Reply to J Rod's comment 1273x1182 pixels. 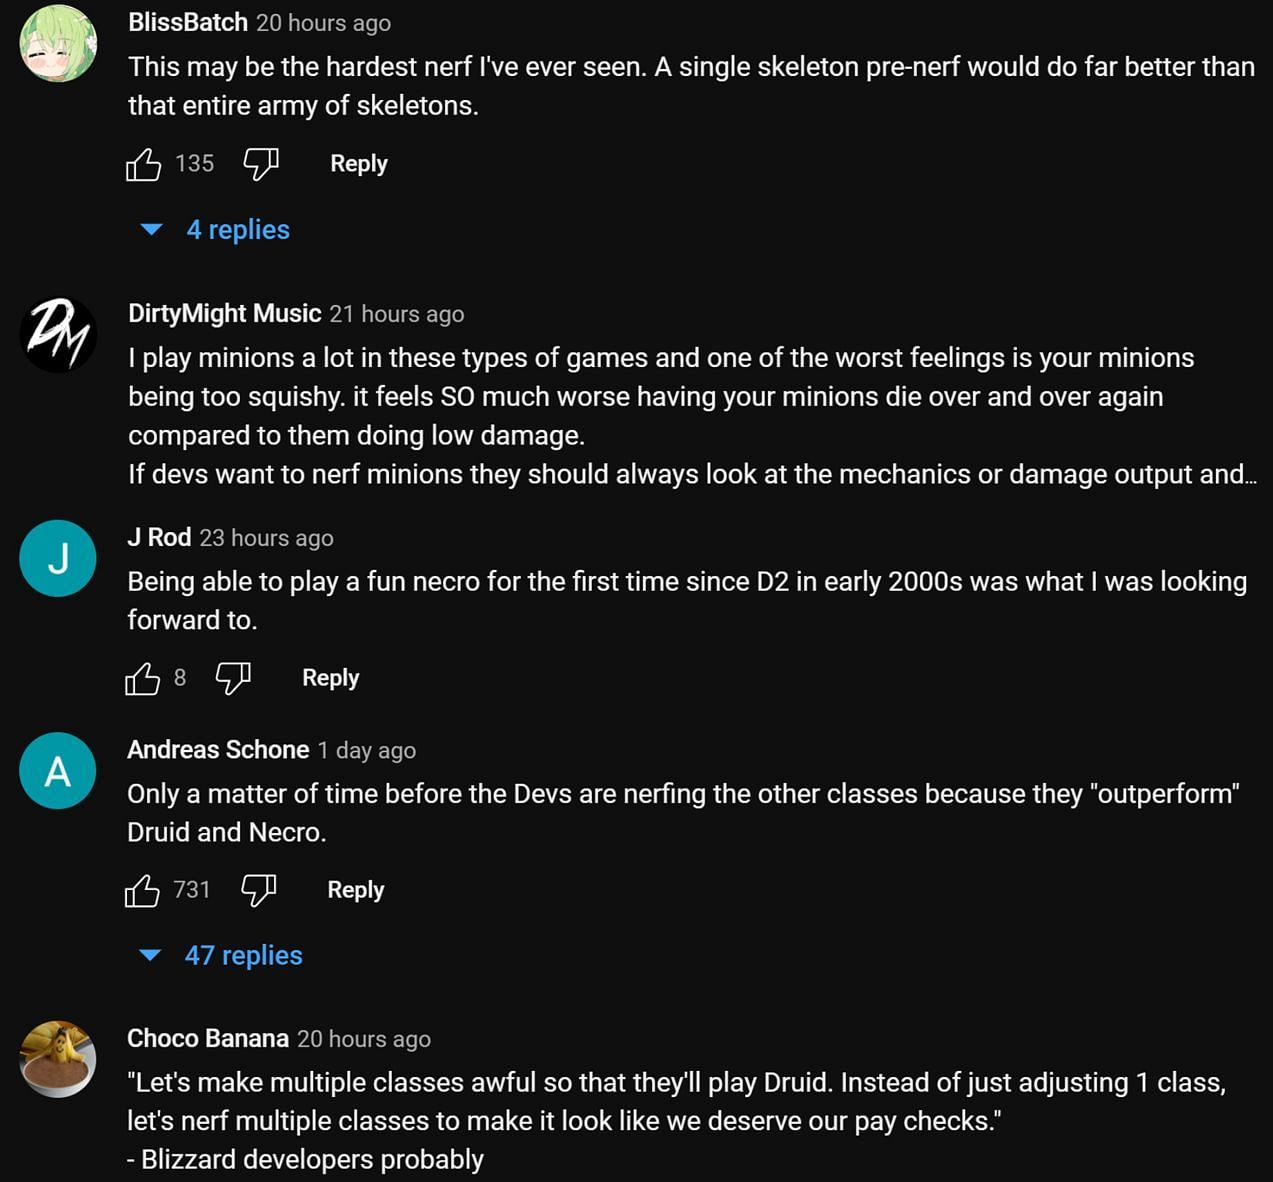[x=330, y=678]
